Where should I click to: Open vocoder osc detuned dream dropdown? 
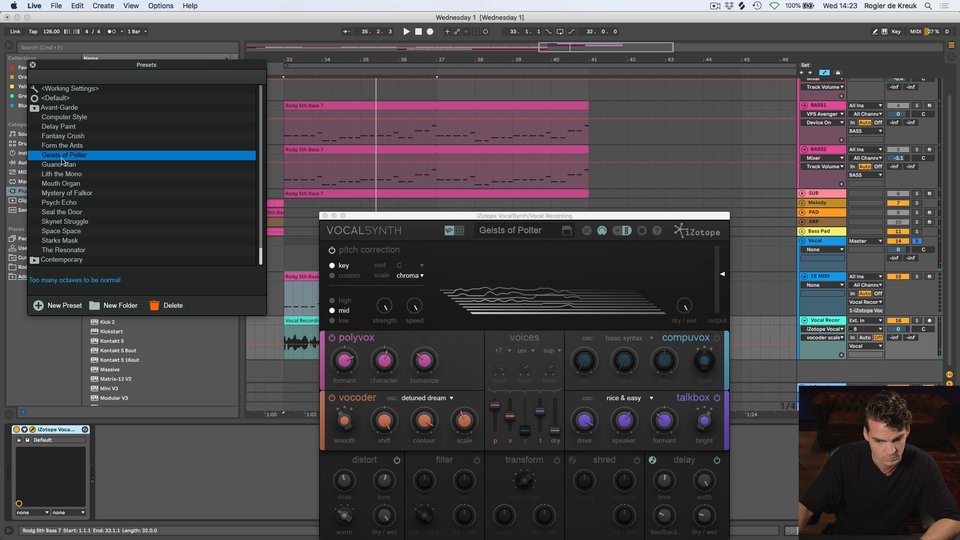pos(427,398)
